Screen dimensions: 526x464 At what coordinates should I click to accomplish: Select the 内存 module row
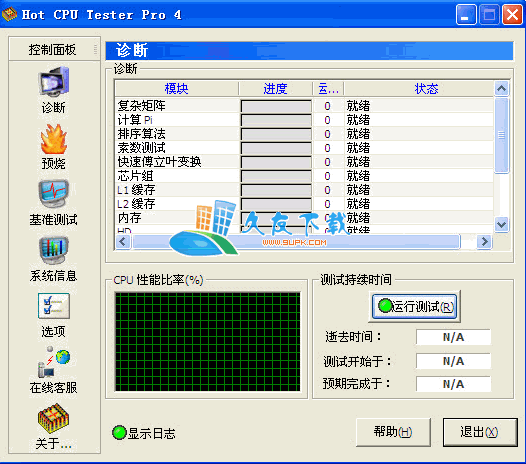(304, 218)
